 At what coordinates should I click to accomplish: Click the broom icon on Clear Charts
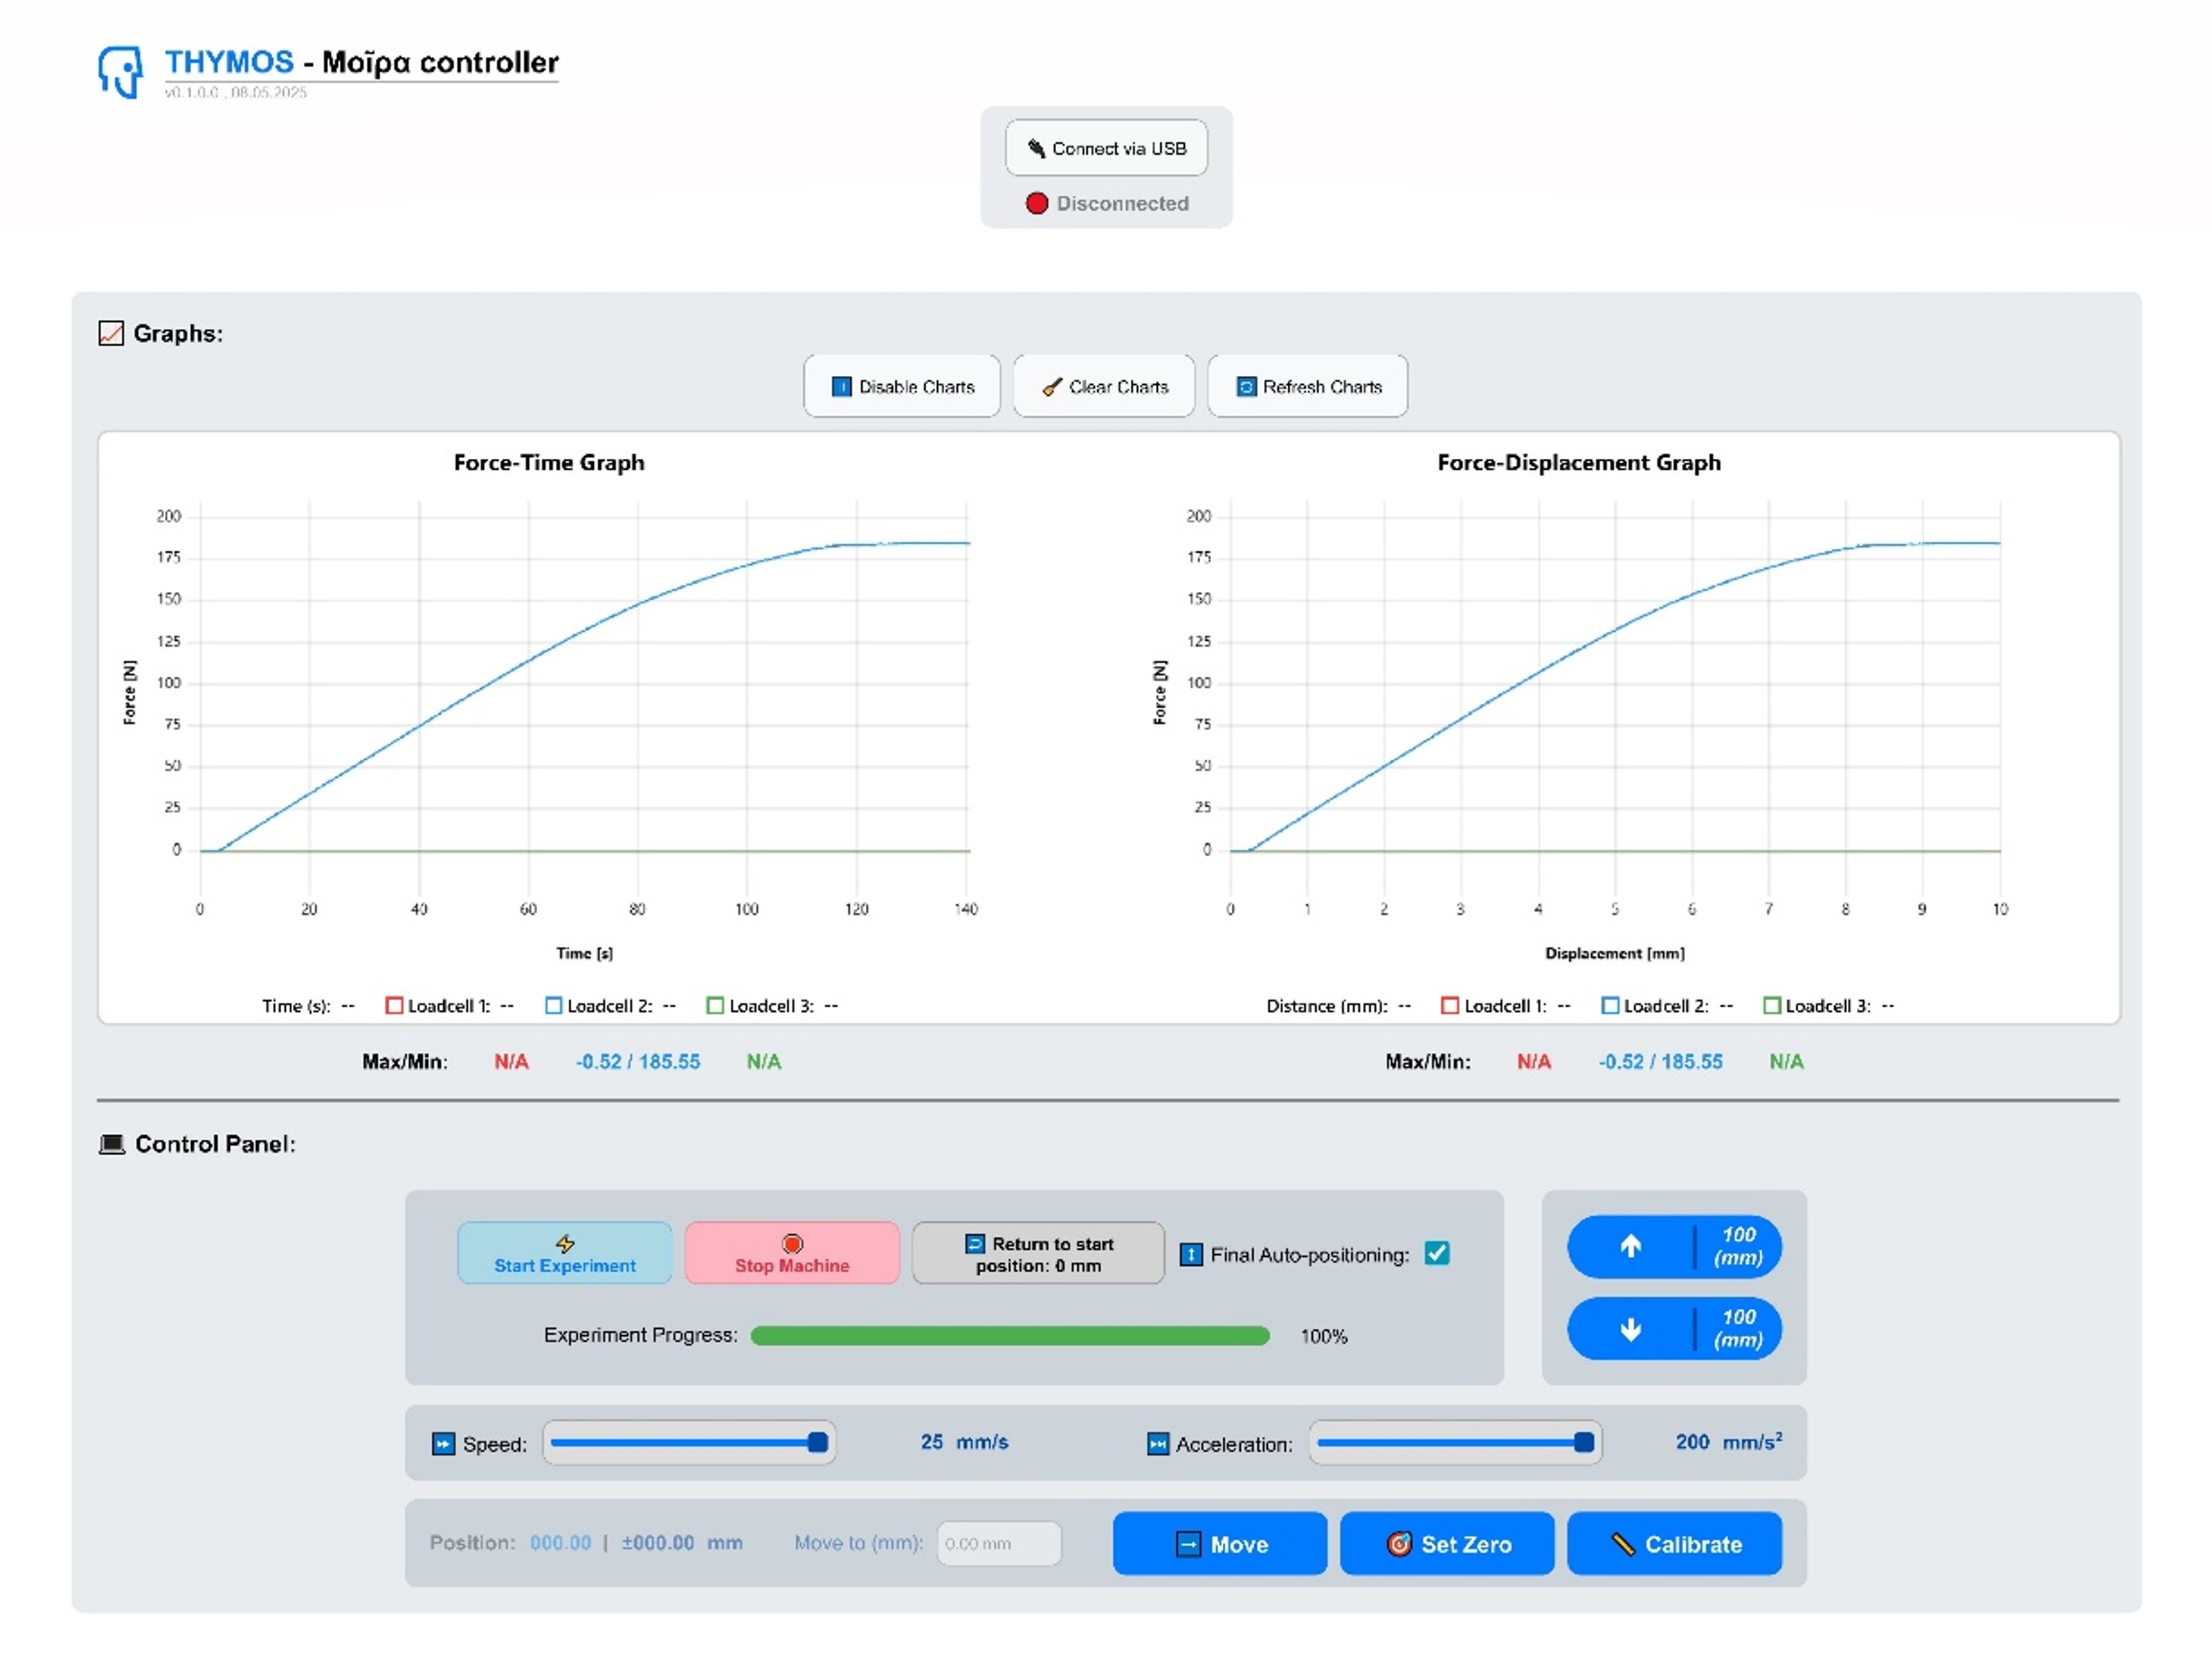click(1051, 387)
